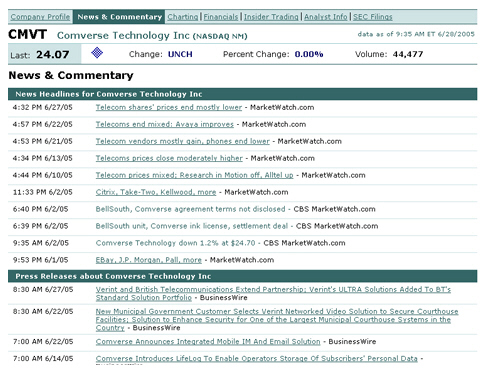The width and height of the screenshot is (496, 373).
Task: Open 'Telecom shares' prices end mostly lower' headline
Action: [169, 107]
